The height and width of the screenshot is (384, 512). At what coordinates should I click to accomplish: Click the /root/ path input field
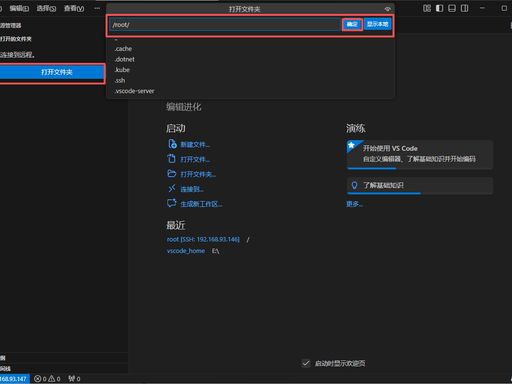(225, 25)
